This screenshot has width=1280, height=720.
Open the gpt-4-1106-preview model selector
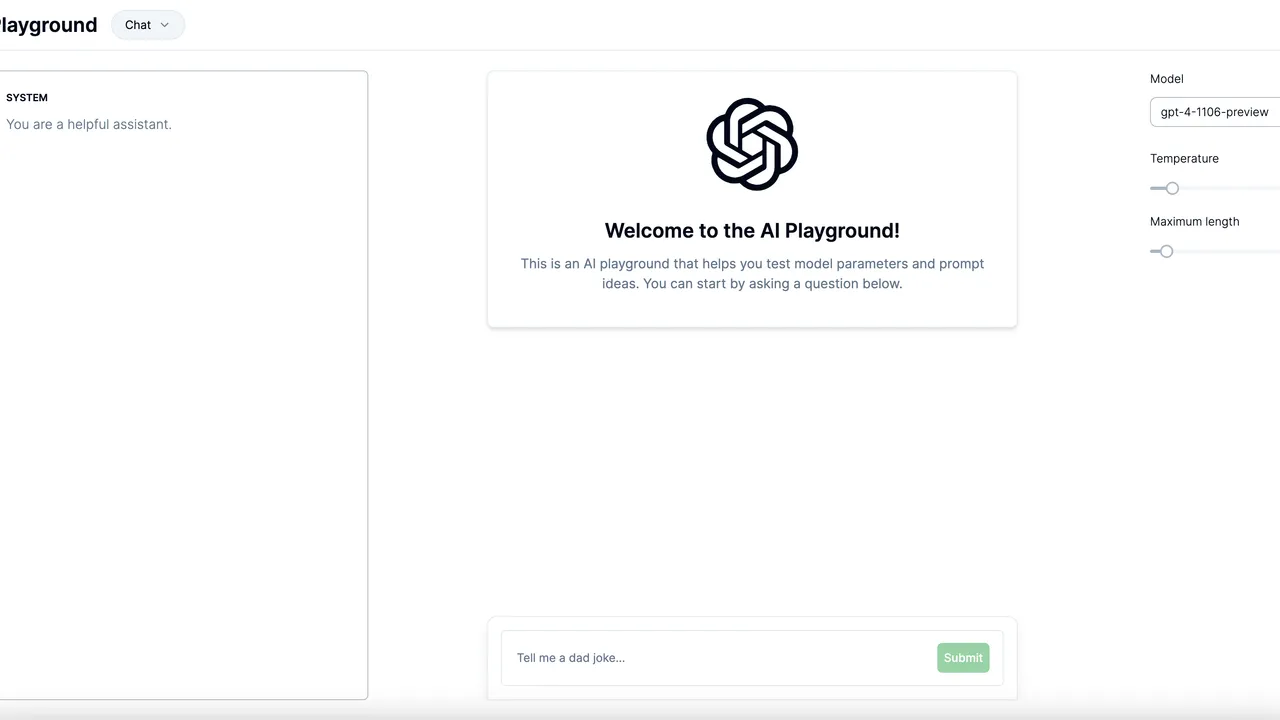(1215, 112)
